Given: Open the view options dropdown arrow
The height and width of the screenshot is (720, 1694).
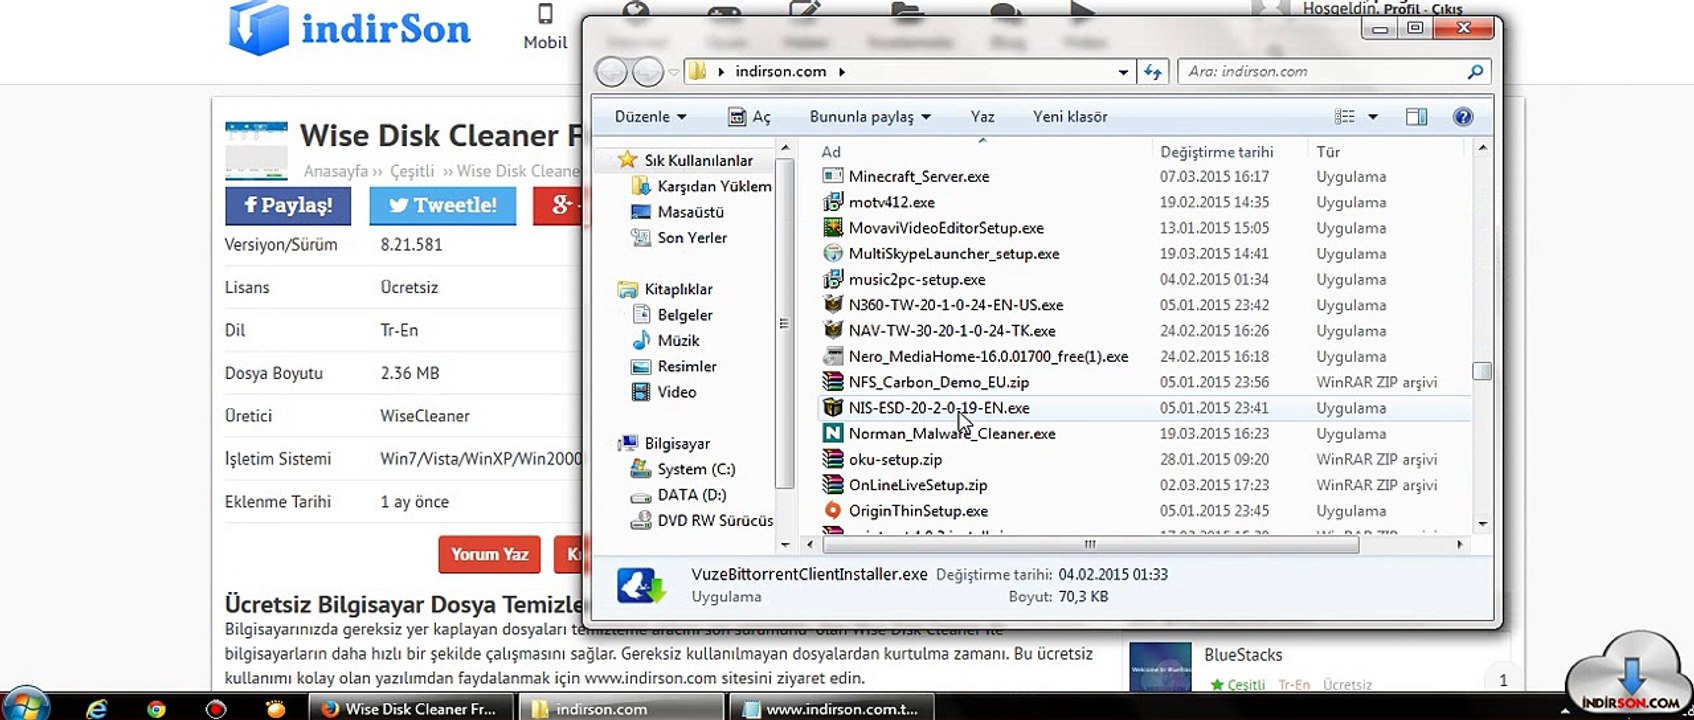Looking at the screenshot, I should 1373,117.
